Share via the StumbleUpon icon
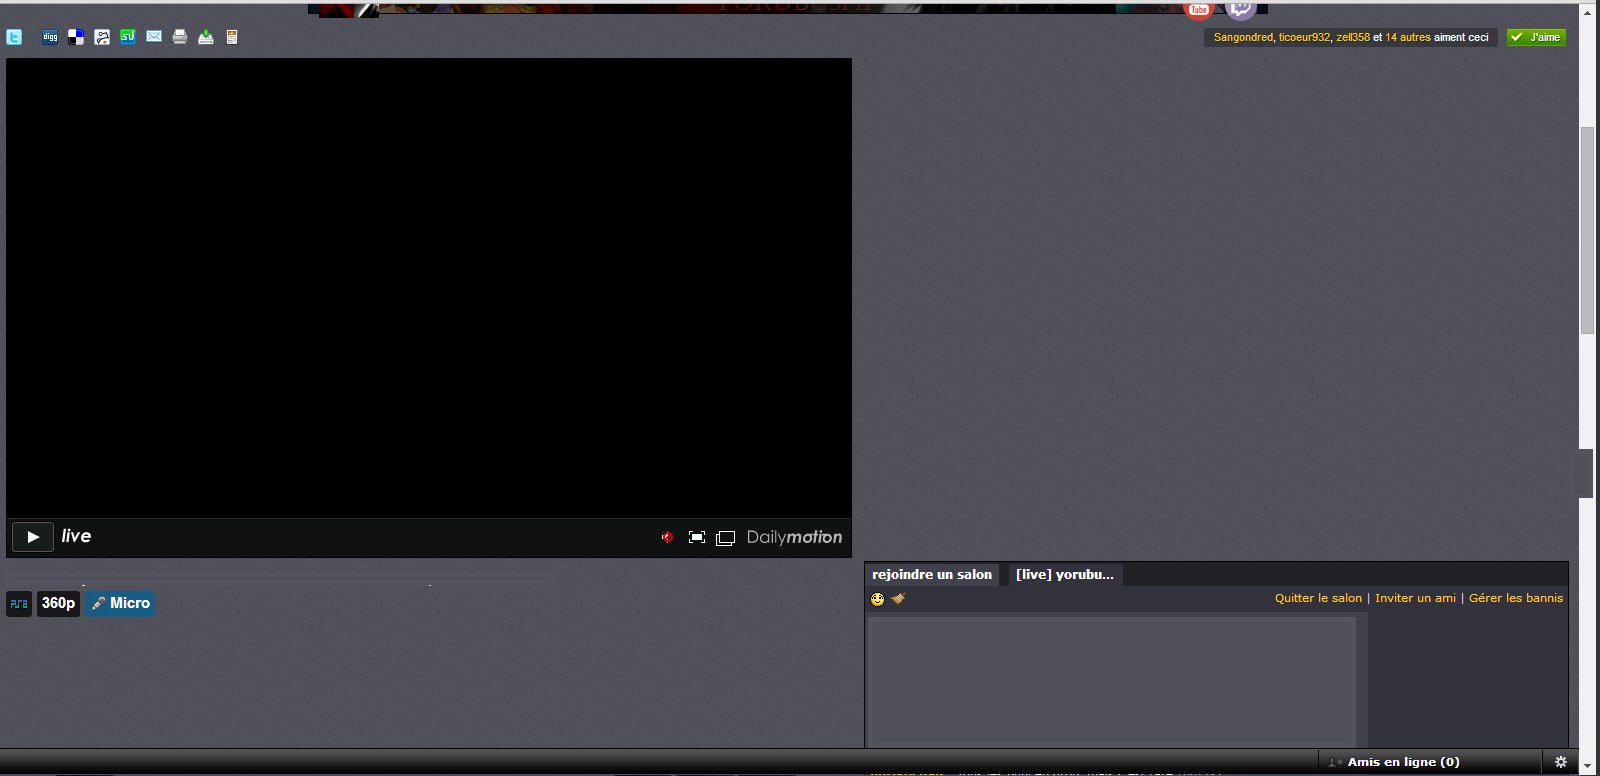Viewport: 1600px width, 776px height. pos(128,37)
